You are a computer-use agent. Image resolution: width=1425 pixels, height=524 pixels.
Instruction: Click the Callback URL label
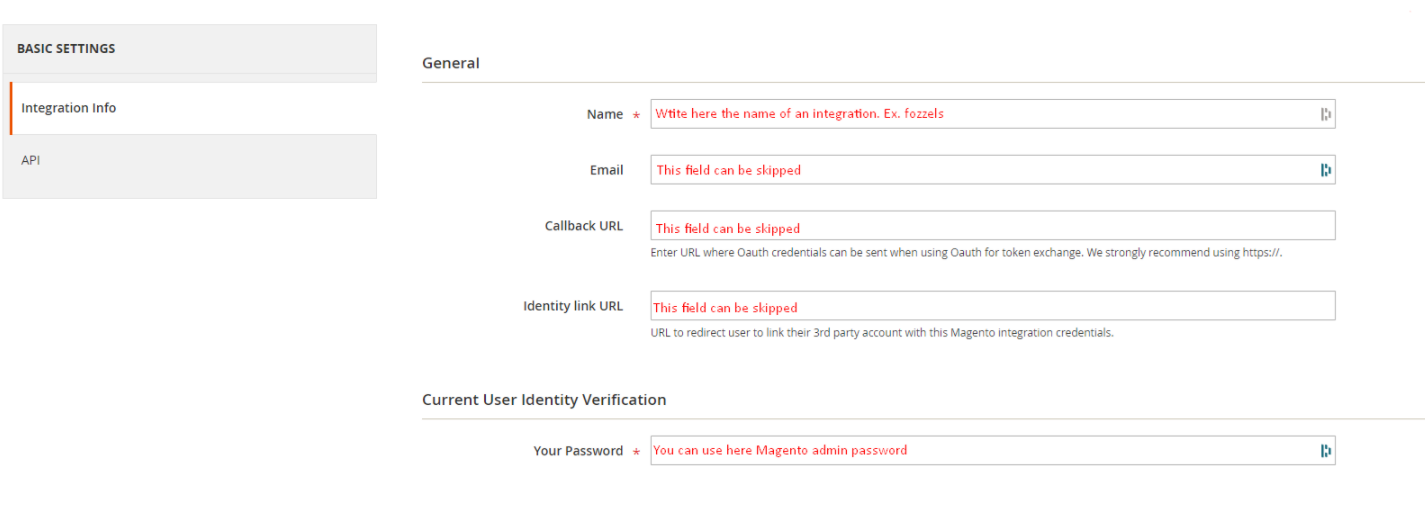click(583, 226)
